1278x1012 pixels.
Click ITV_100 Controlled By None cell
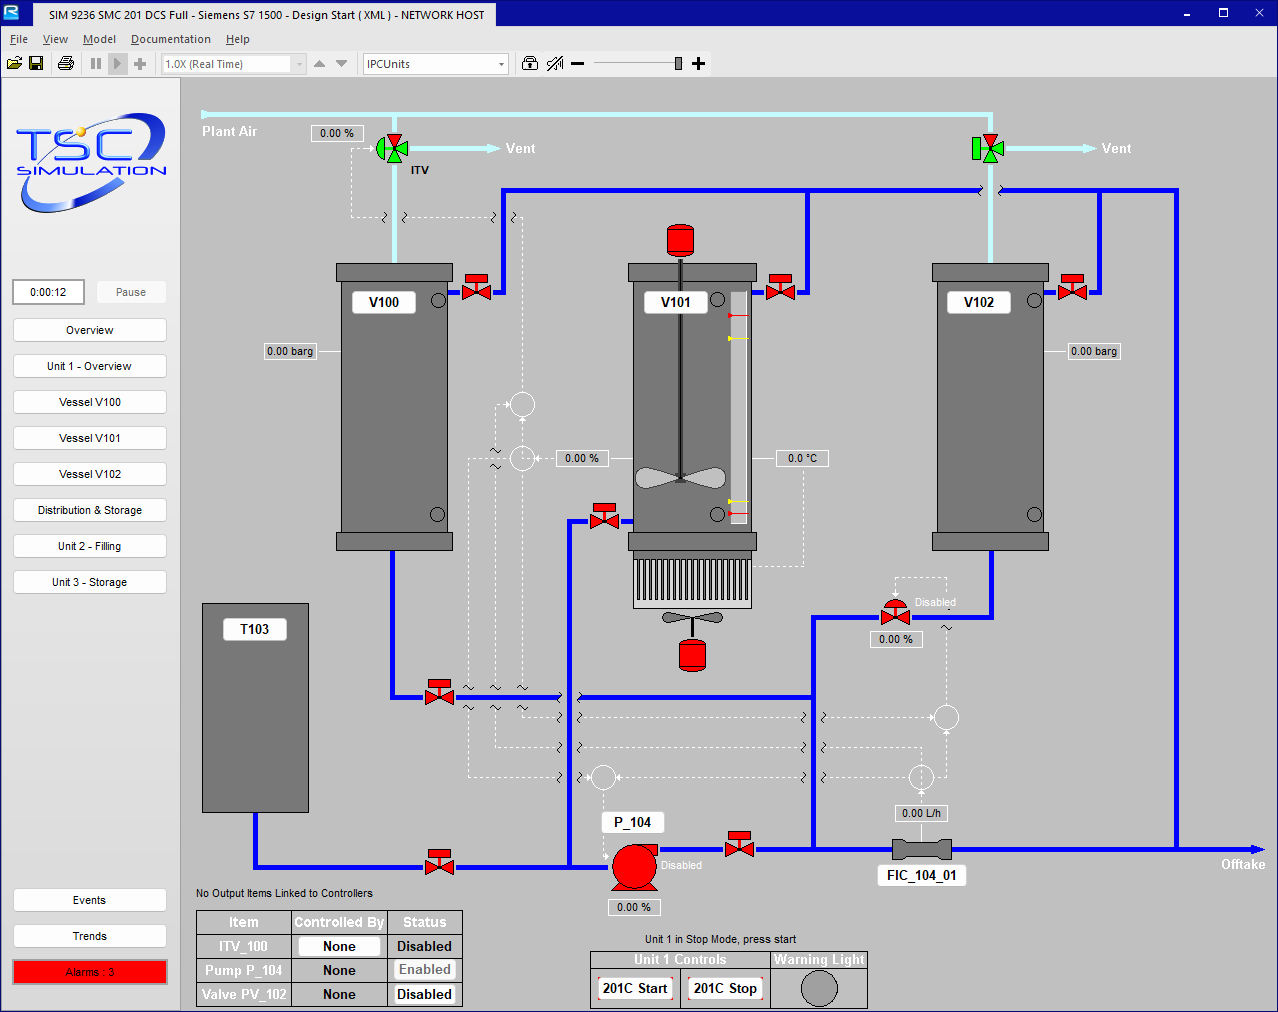click(339, 946)
